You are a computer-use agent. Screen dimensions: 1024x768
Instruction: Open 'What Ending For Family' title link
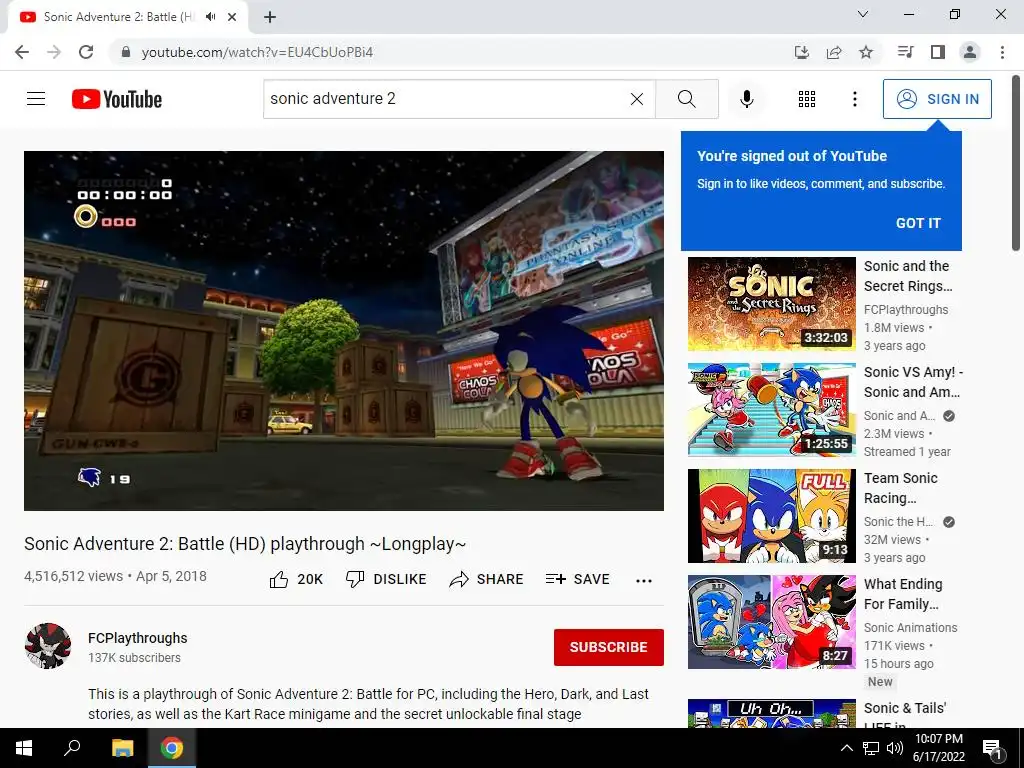click(x=903, y=594)
